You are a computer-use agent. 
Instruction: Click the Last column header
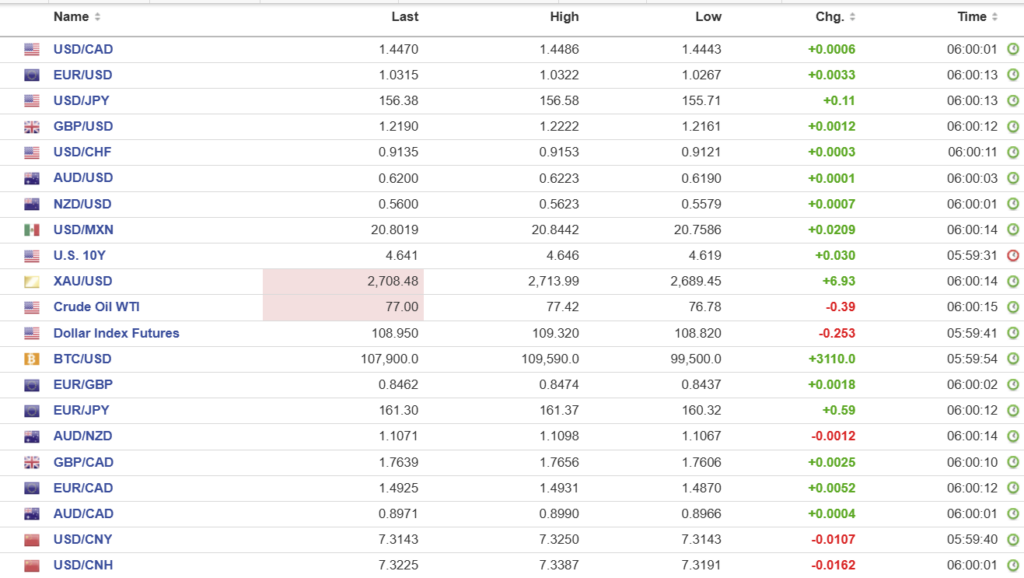click(405, 17)
